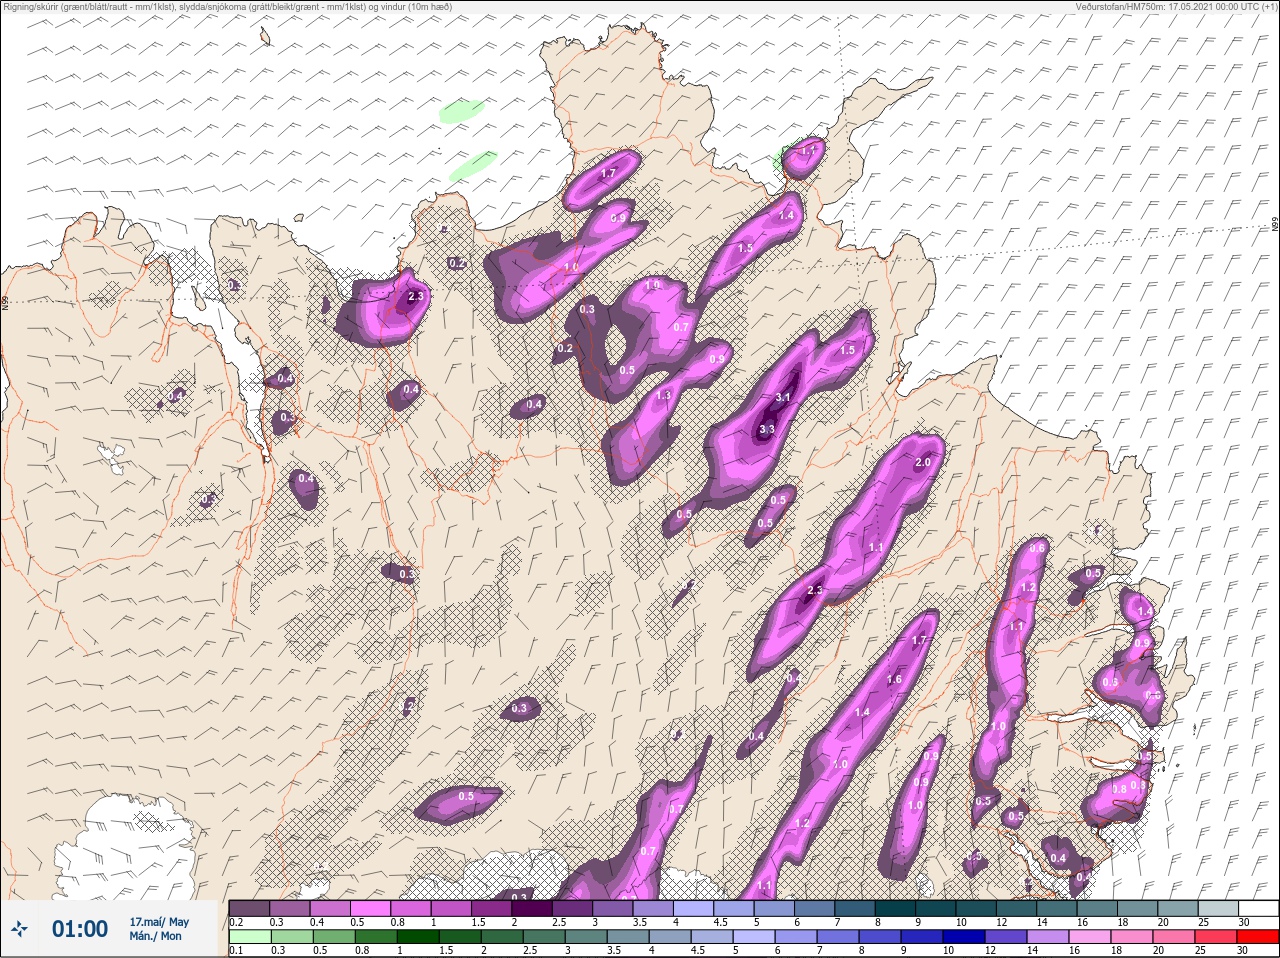Click the 3.3 precipitation value on the map

tap(767, 430)
